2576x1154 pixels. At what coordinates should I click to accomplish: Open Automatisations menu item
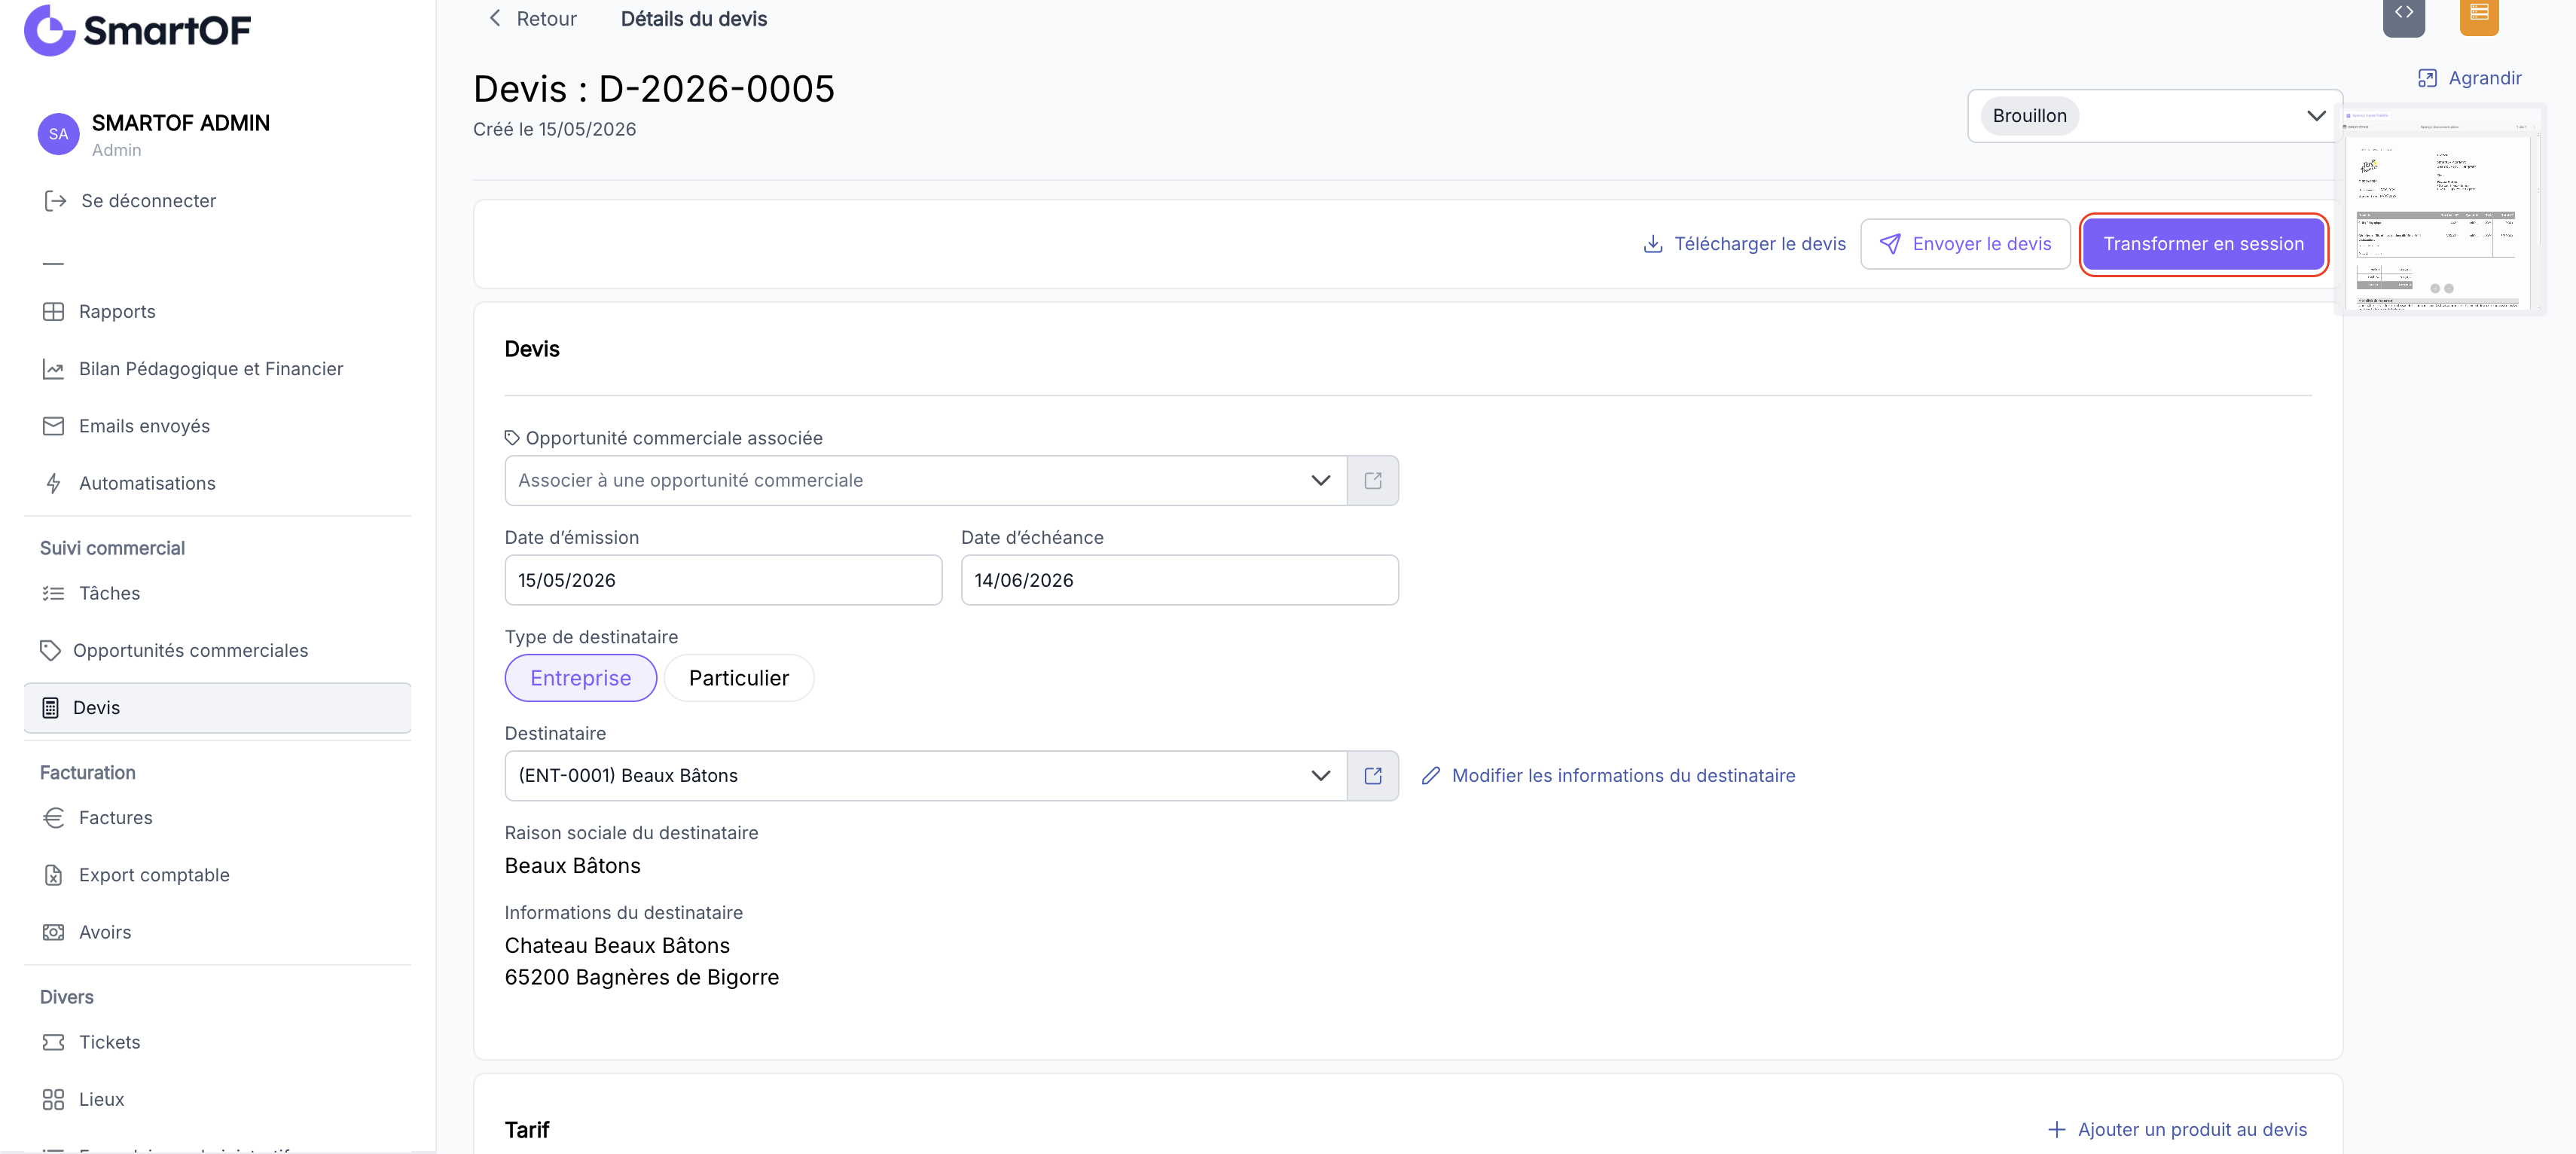click(x=217, y=483)
